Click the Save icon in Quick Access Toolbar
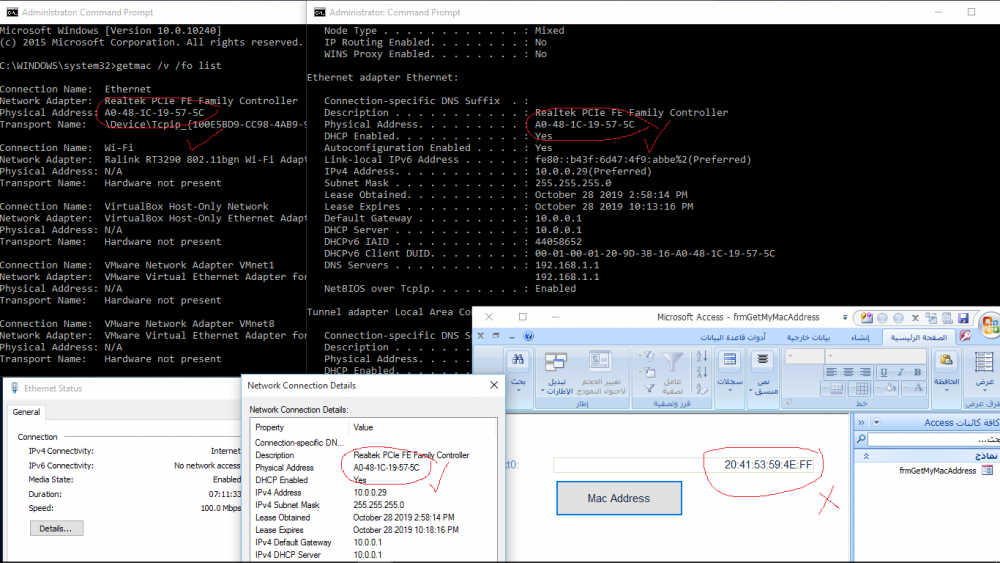The image size is (1000, 563). pyautogui.click(x=963, y=318)
